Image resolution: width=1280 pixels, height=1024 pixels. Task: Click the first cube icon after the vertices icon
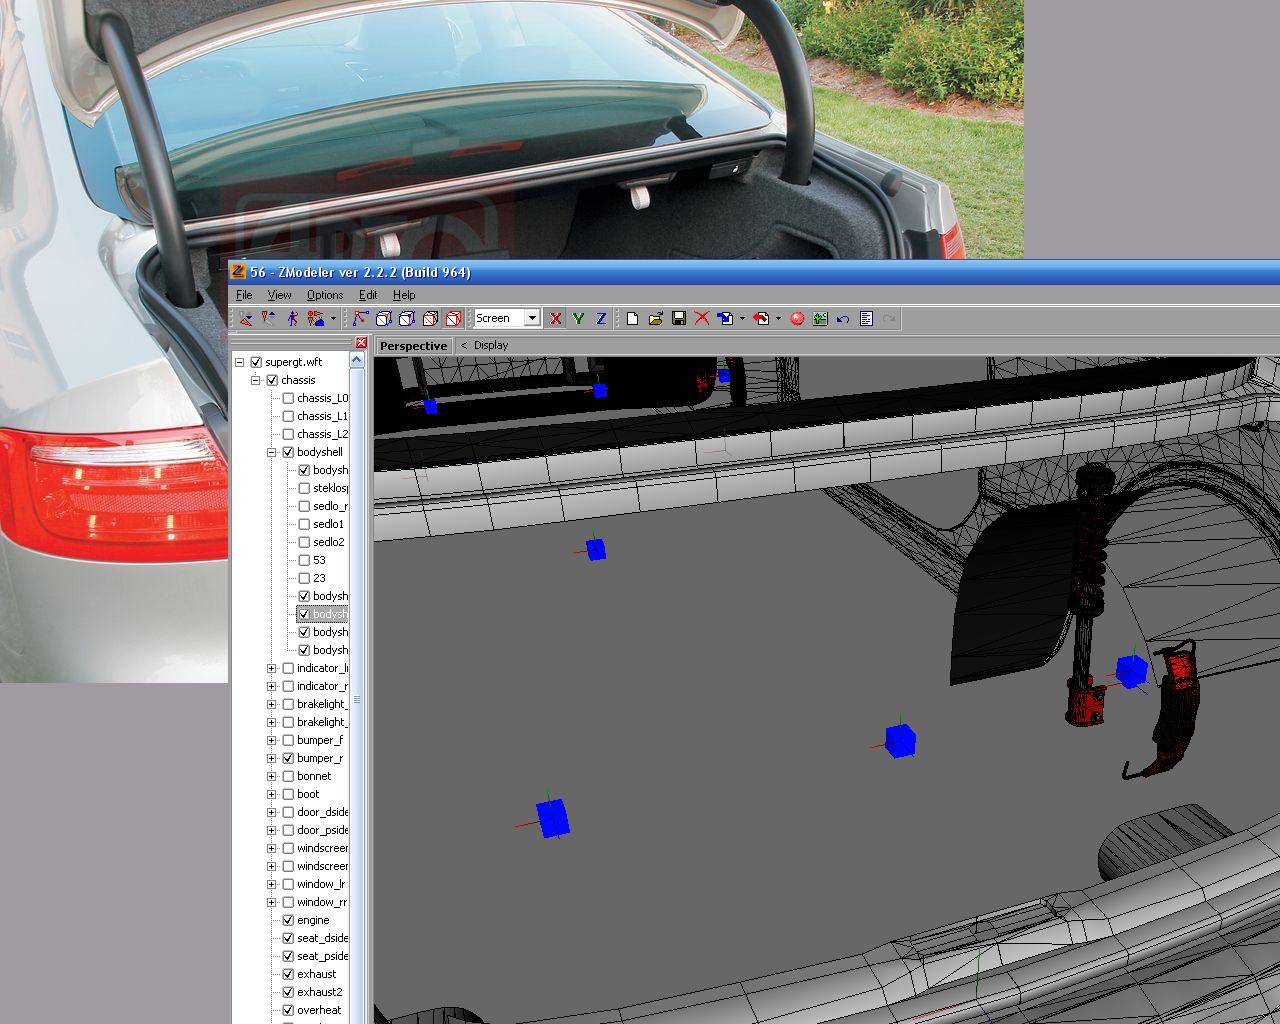click(383, 318)
